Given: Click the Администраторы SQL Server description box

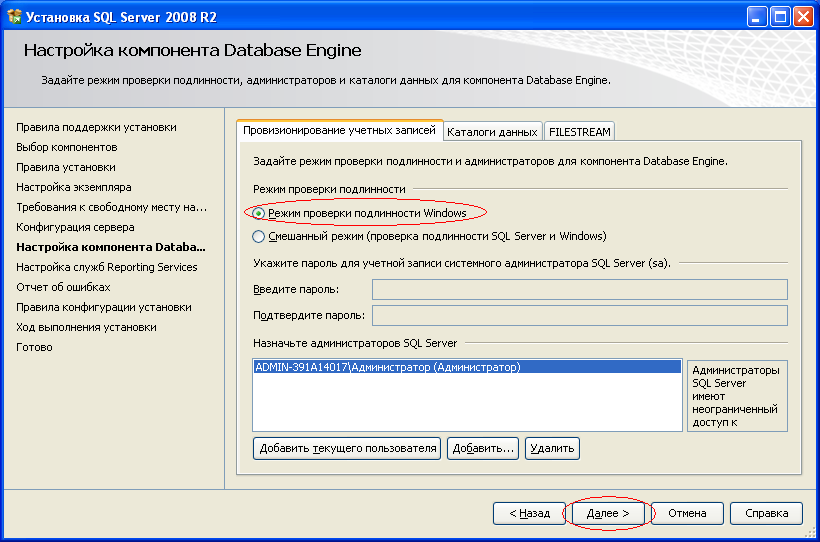Looking at the screenshot, I should (x=737, y=396).
